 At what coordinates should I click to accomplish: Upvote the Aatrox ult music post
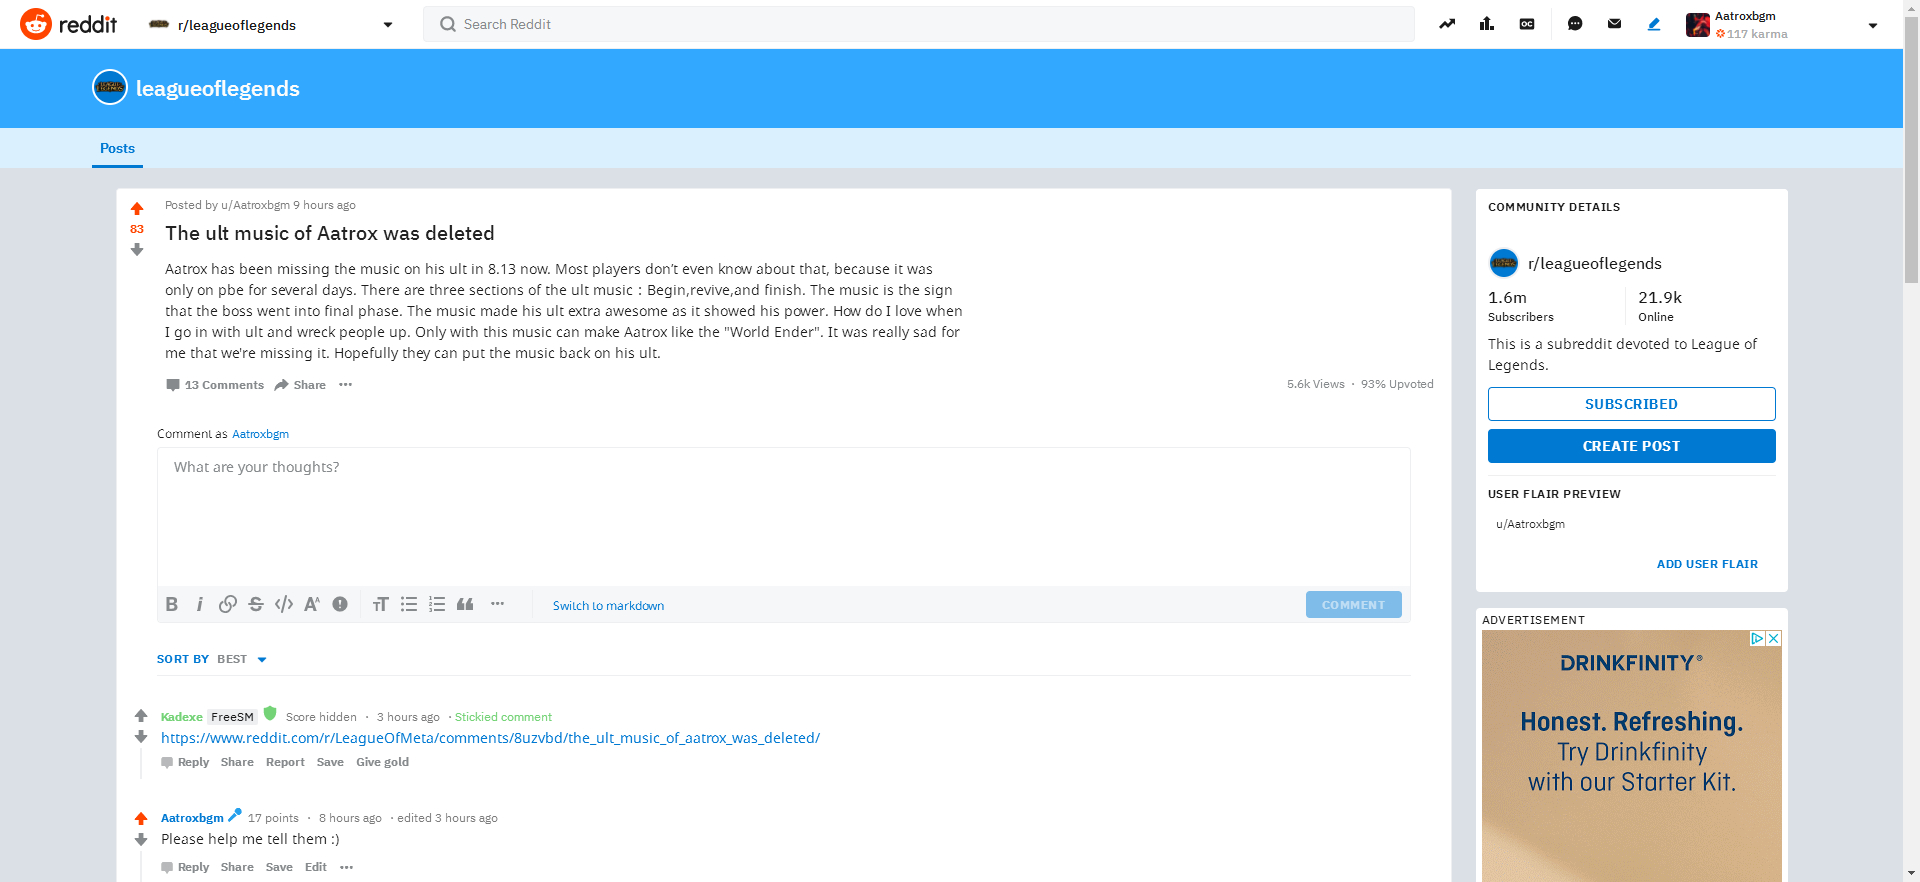[x=137, y=209]
